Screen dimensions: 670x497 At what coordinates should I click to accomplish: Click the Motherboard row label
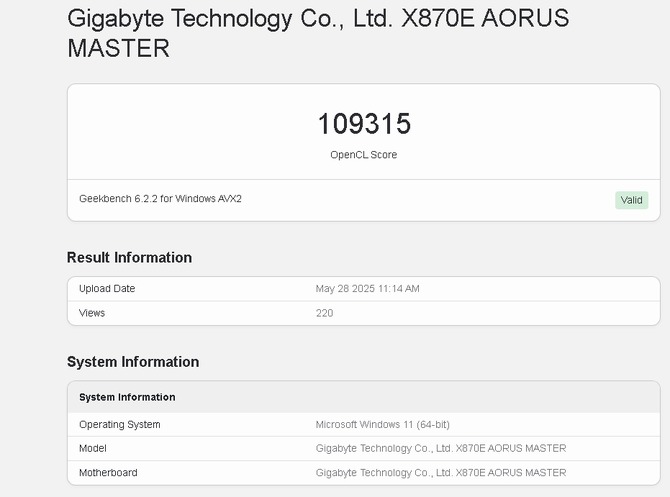[108, 473]
